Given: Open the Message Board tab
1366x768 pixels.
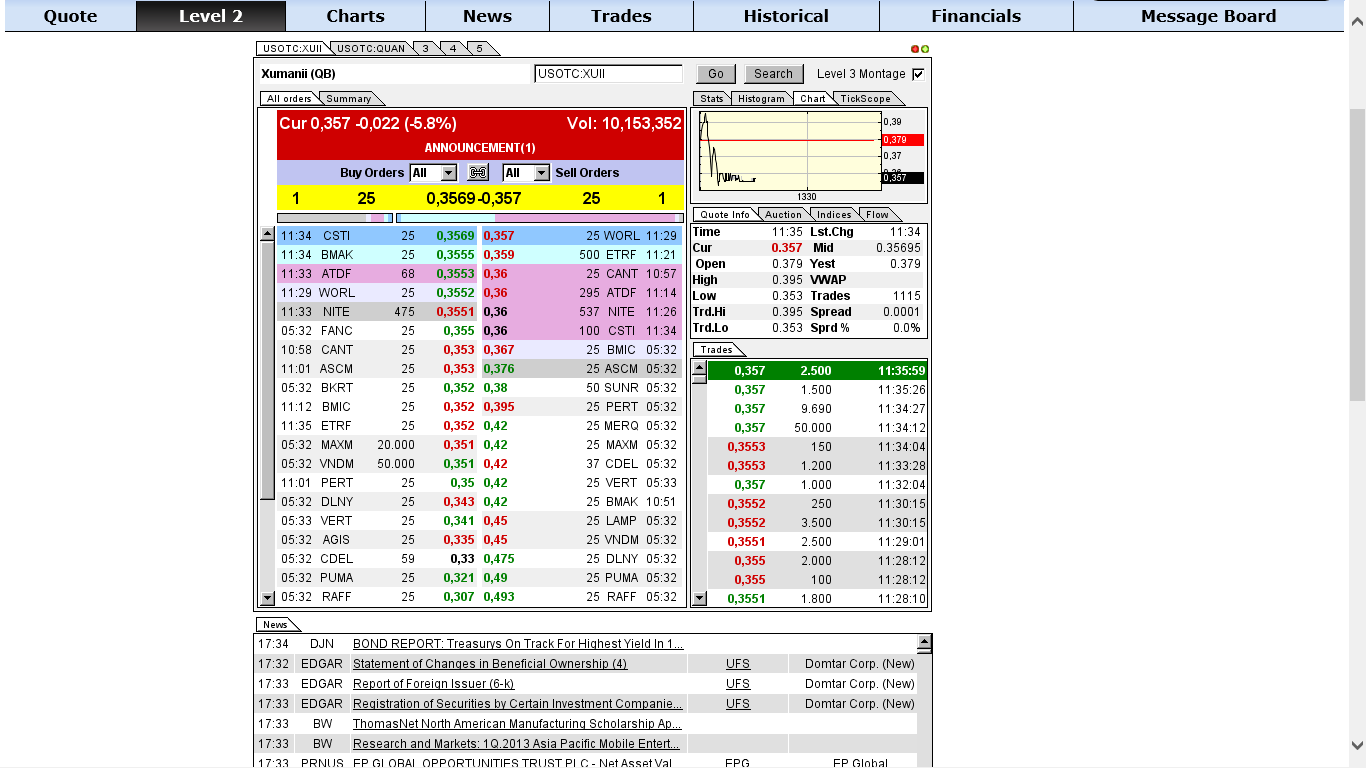Looking at the screenshot, I should pos(1208,16).
